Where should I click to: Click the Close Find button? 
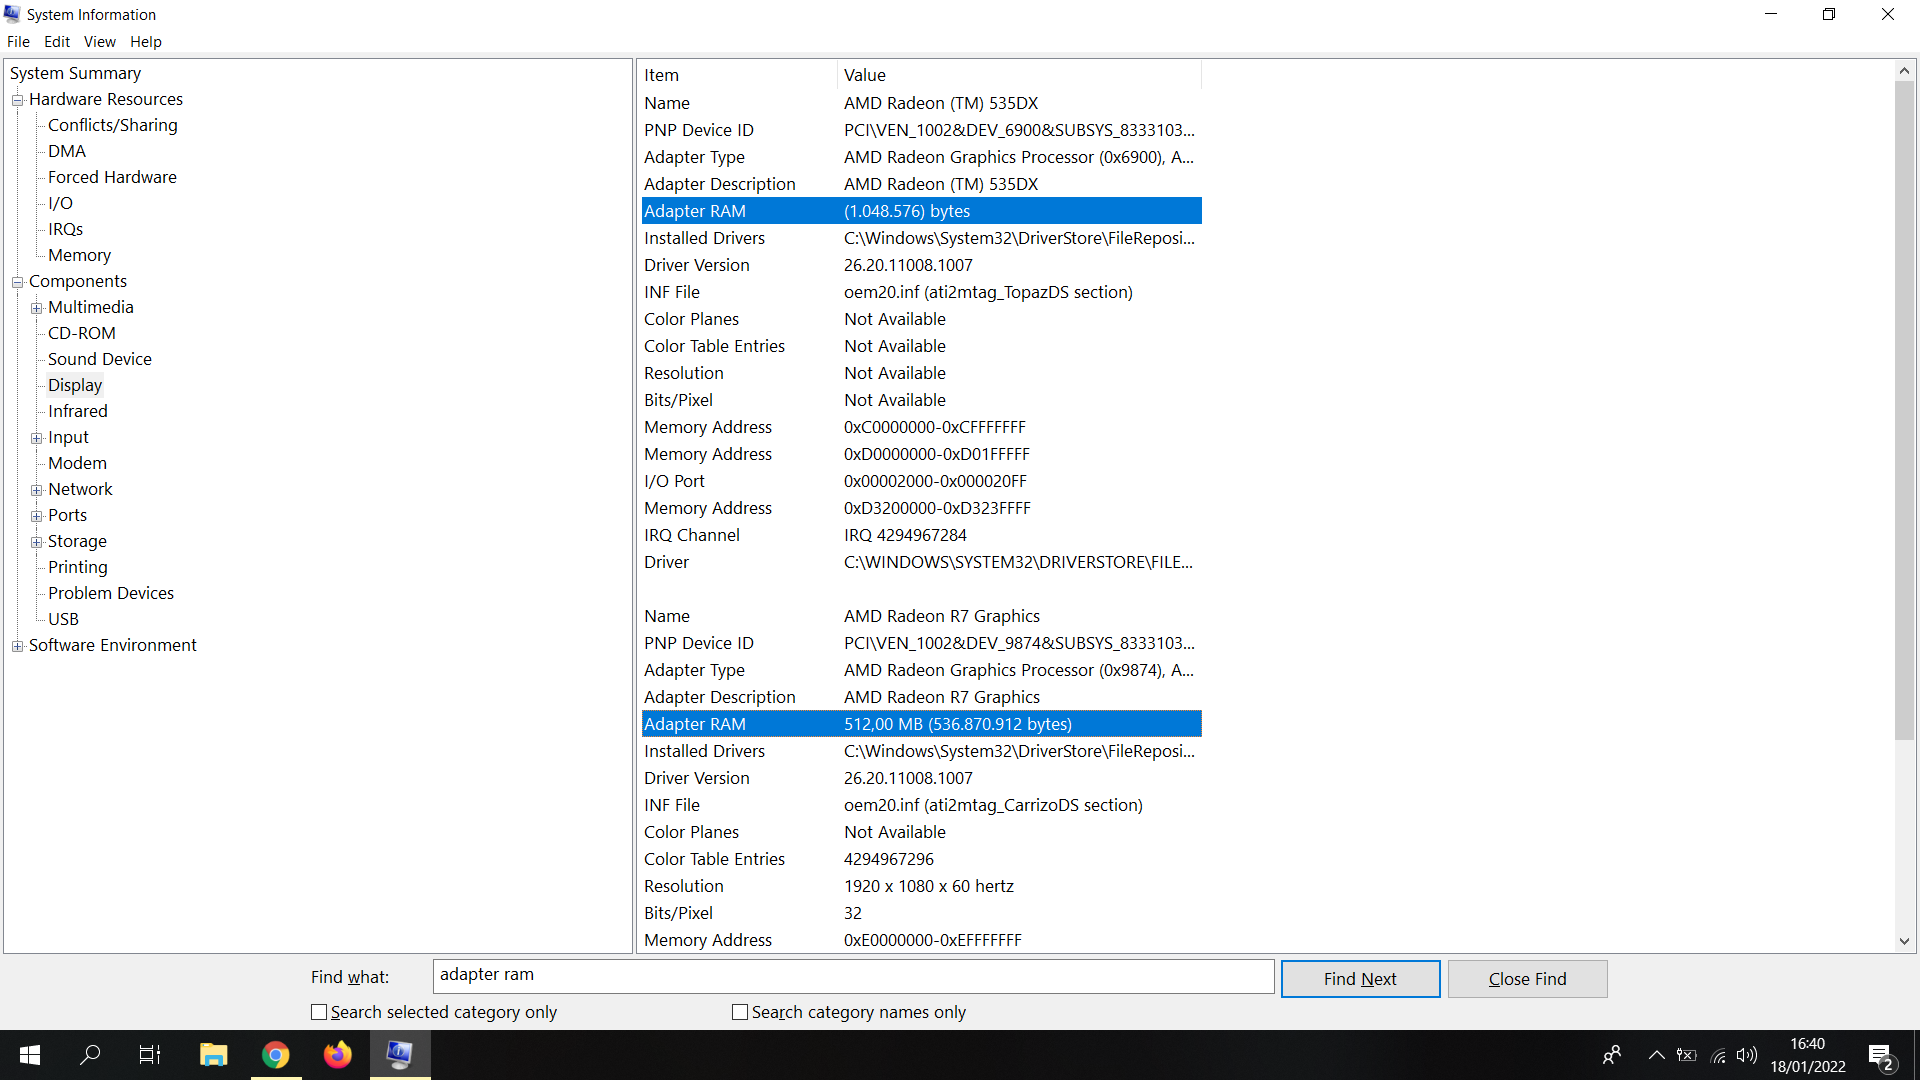(1527, 979)
